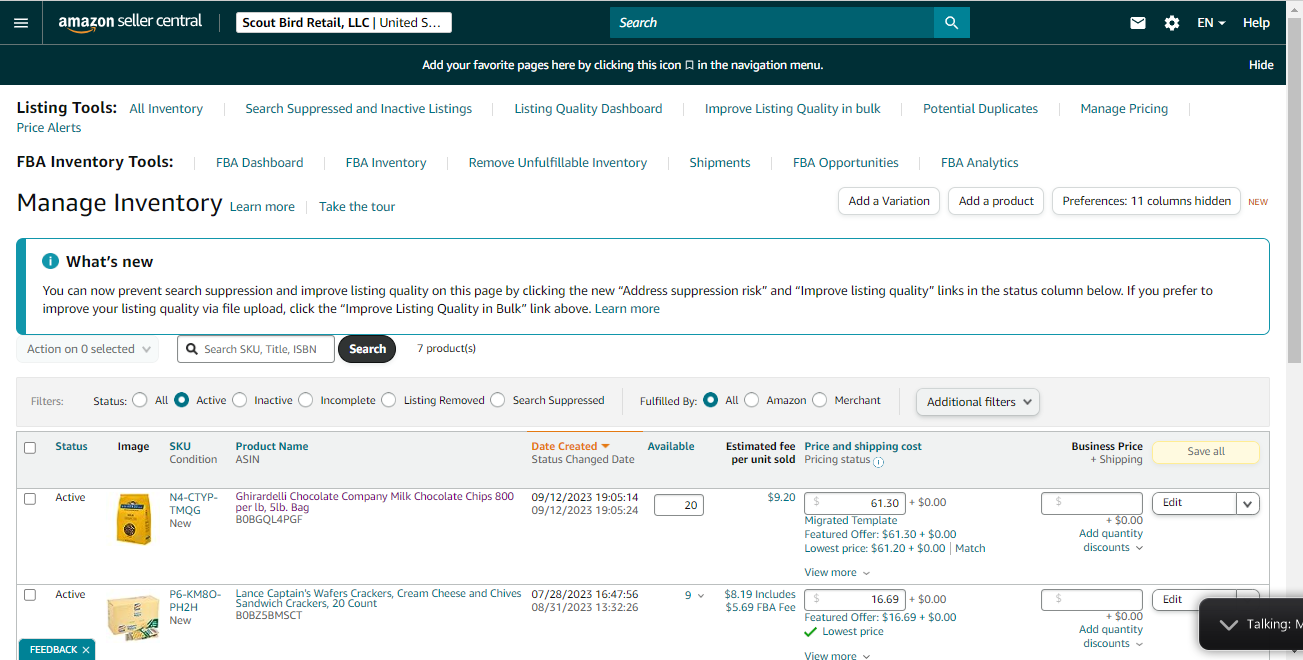Click the Ghirardelli price field showing 61.30

pos(854,503)
